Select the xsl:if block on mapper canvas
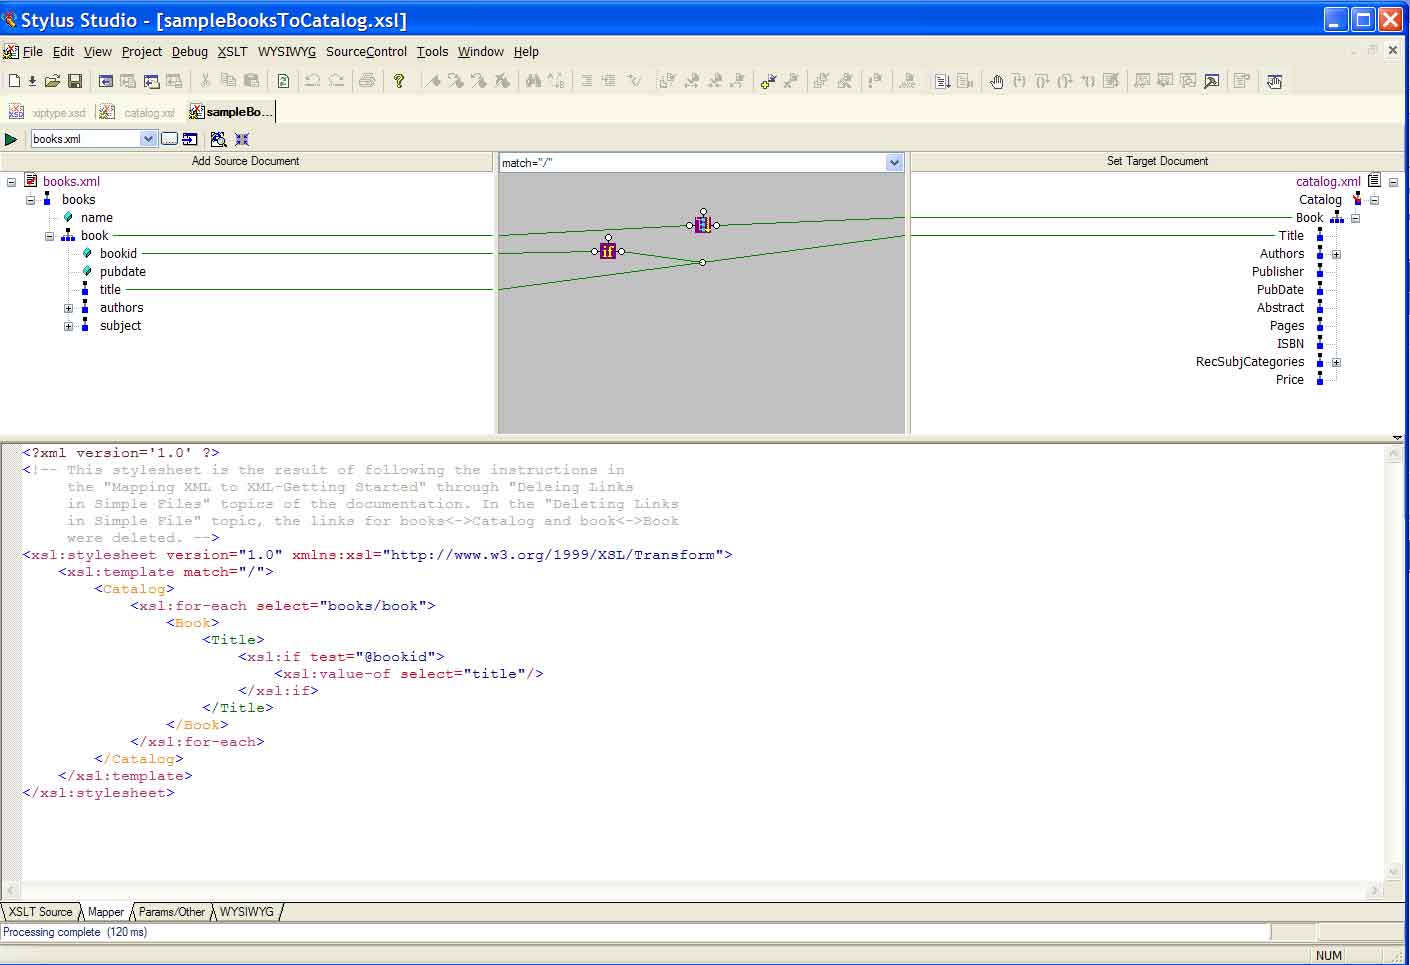 point(607,251)
